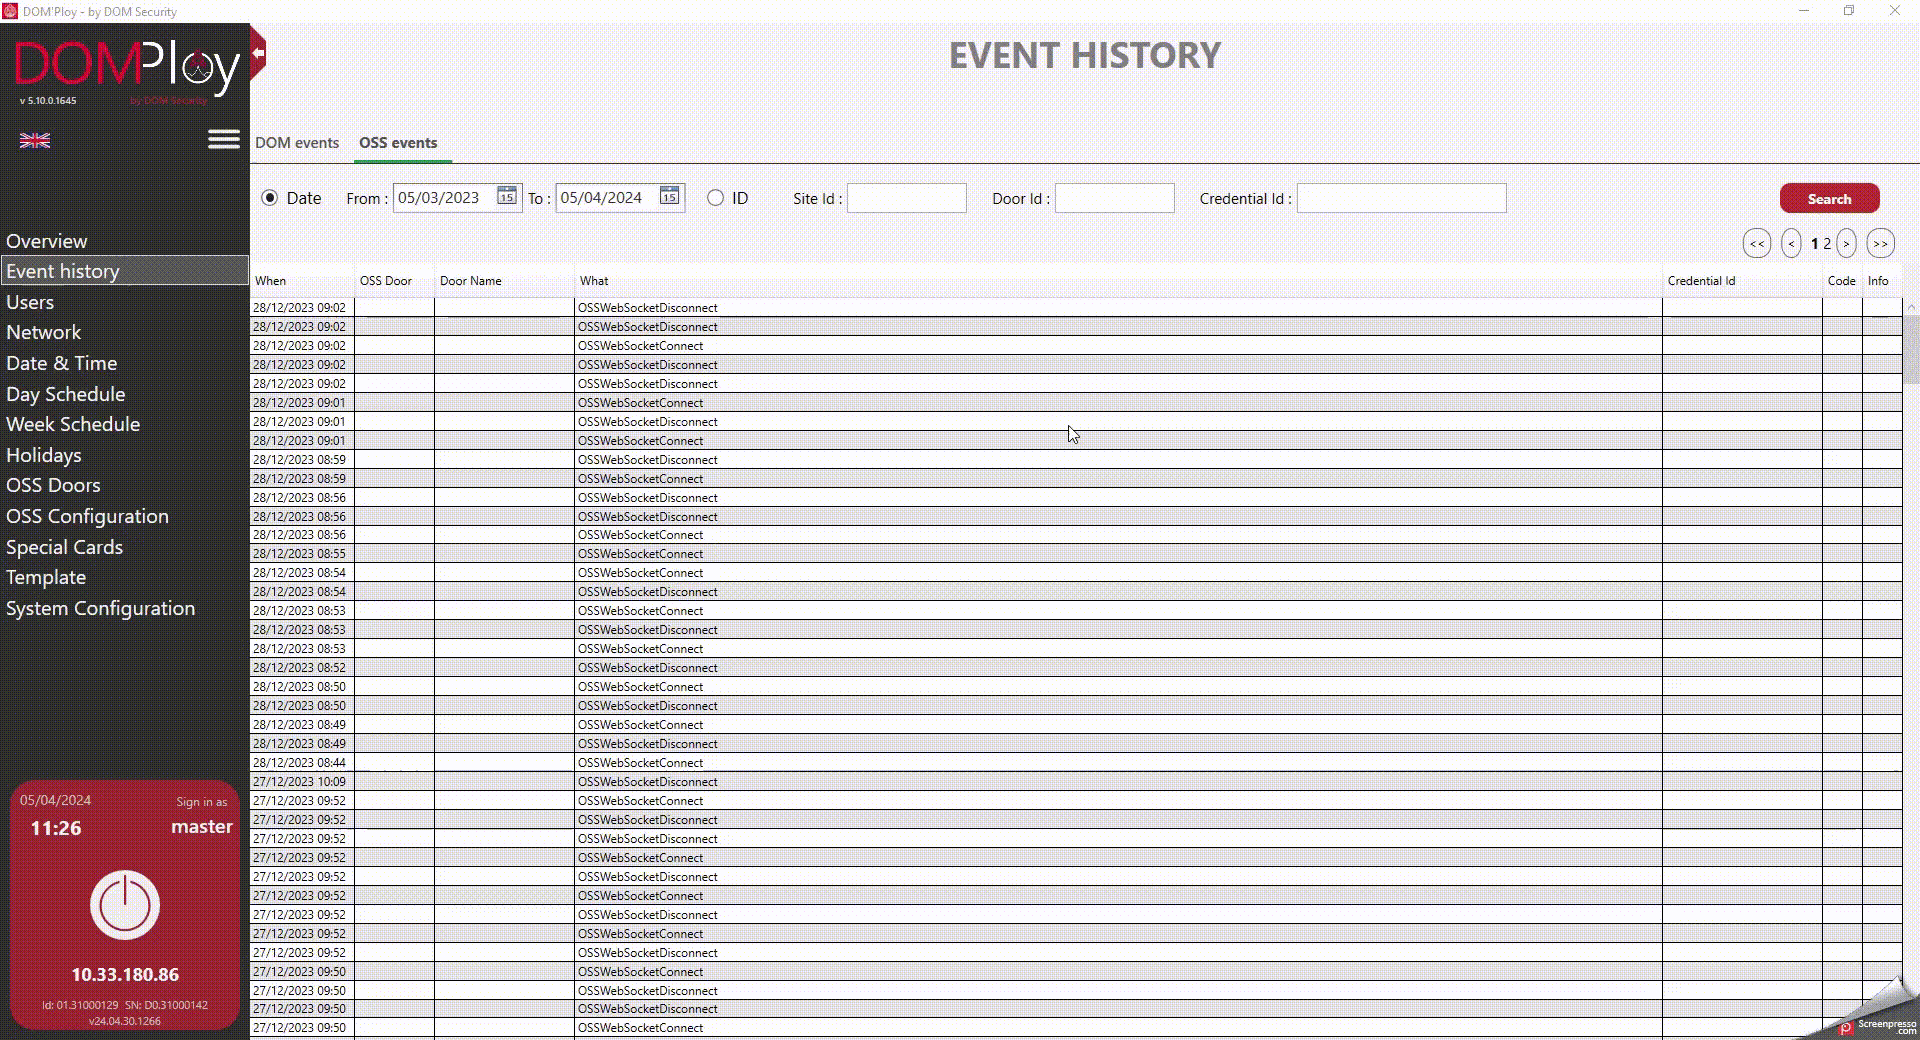Screen dimensions: 1920x1040
Task: Open OSS Doors in the sidebar
Action: click(53, 485)
